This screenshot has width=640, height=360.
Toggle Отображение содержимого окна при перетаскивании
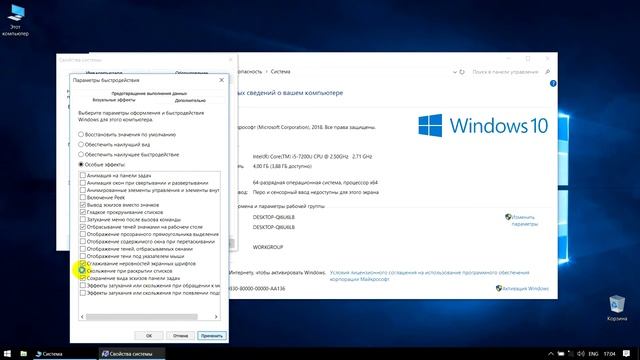pos(83,242)
